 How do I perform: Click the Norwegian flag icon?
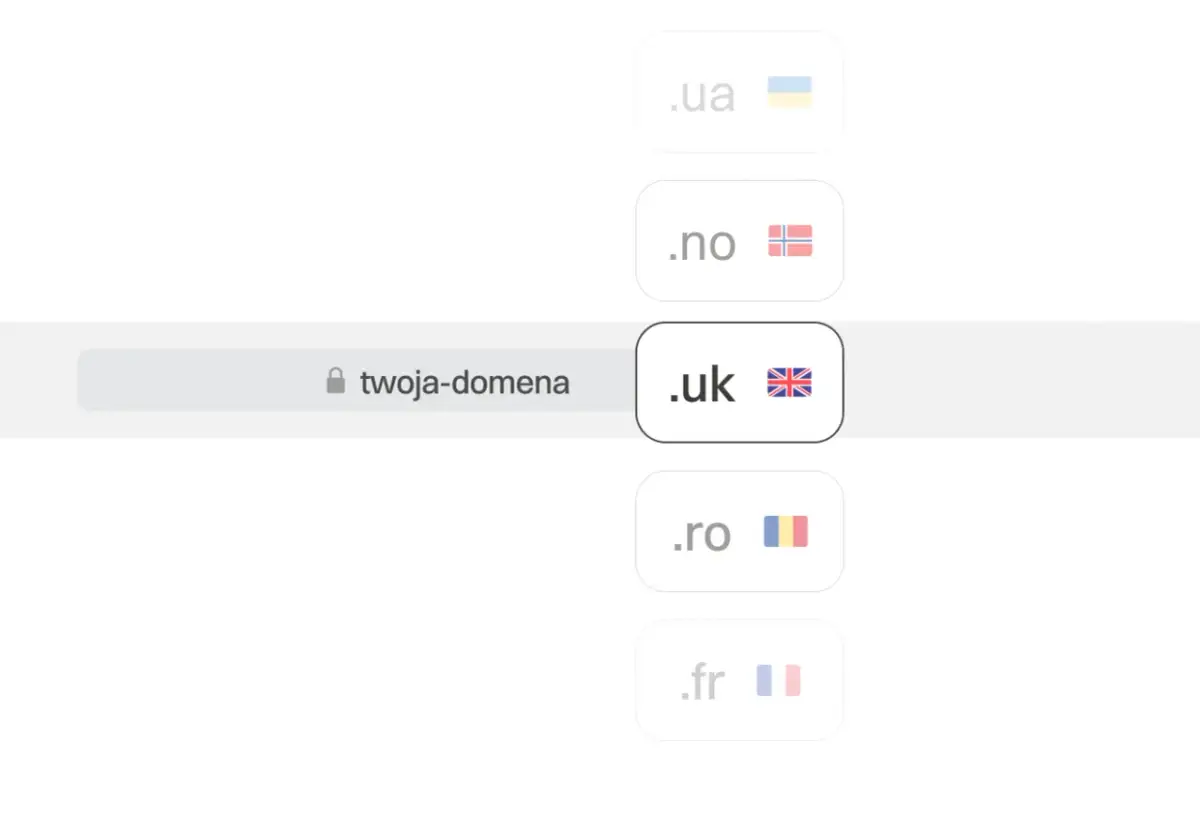pos(790,241)
